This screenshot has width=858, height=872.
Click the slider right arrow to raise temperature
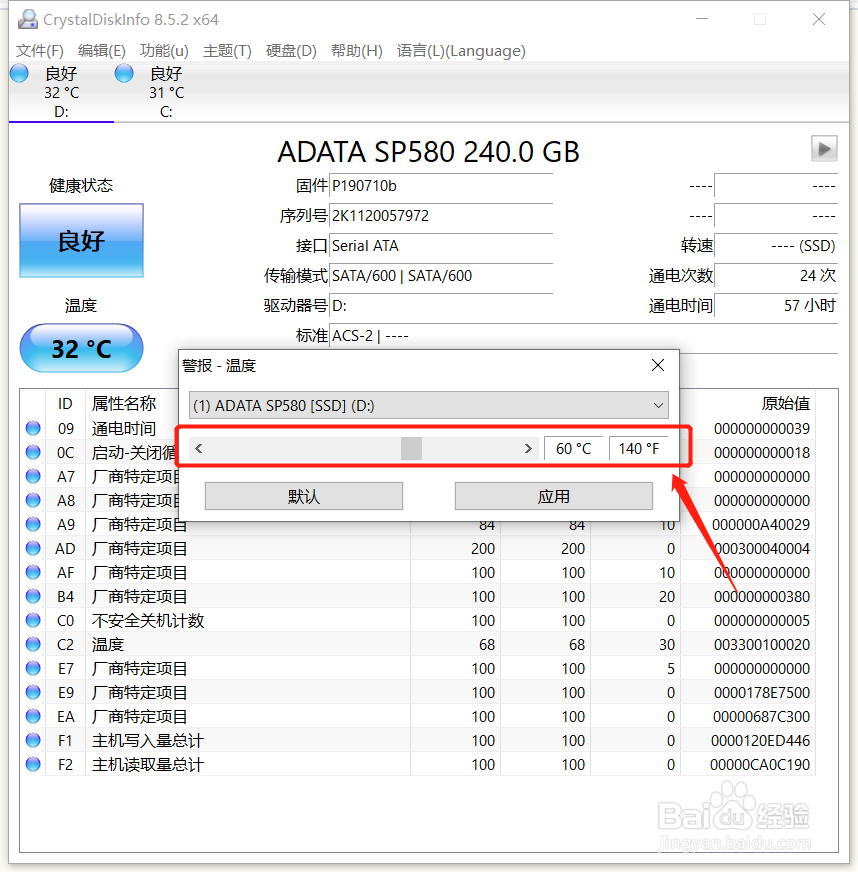[528, 448]
